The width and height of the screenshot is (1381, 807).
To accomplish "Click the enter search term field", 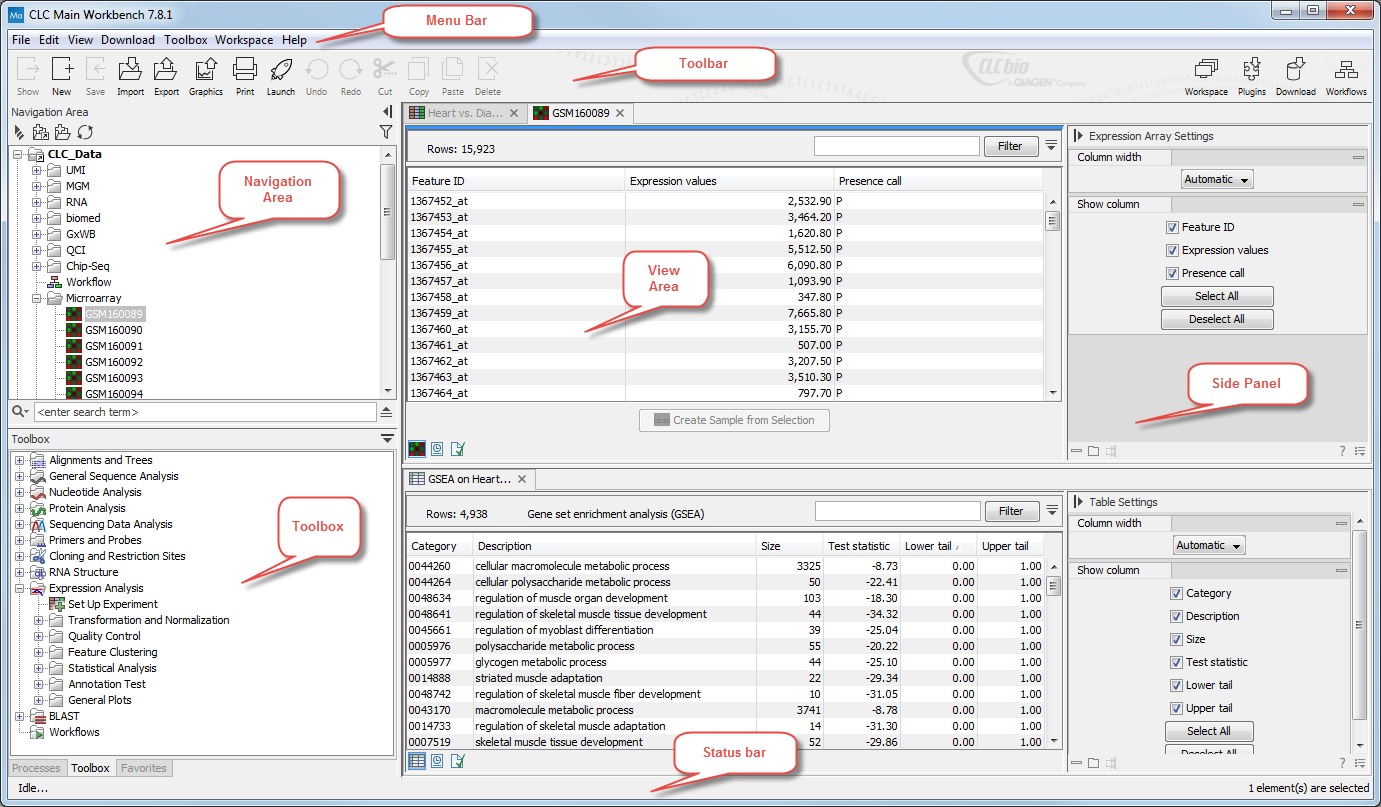I will [x=204, y=412].
